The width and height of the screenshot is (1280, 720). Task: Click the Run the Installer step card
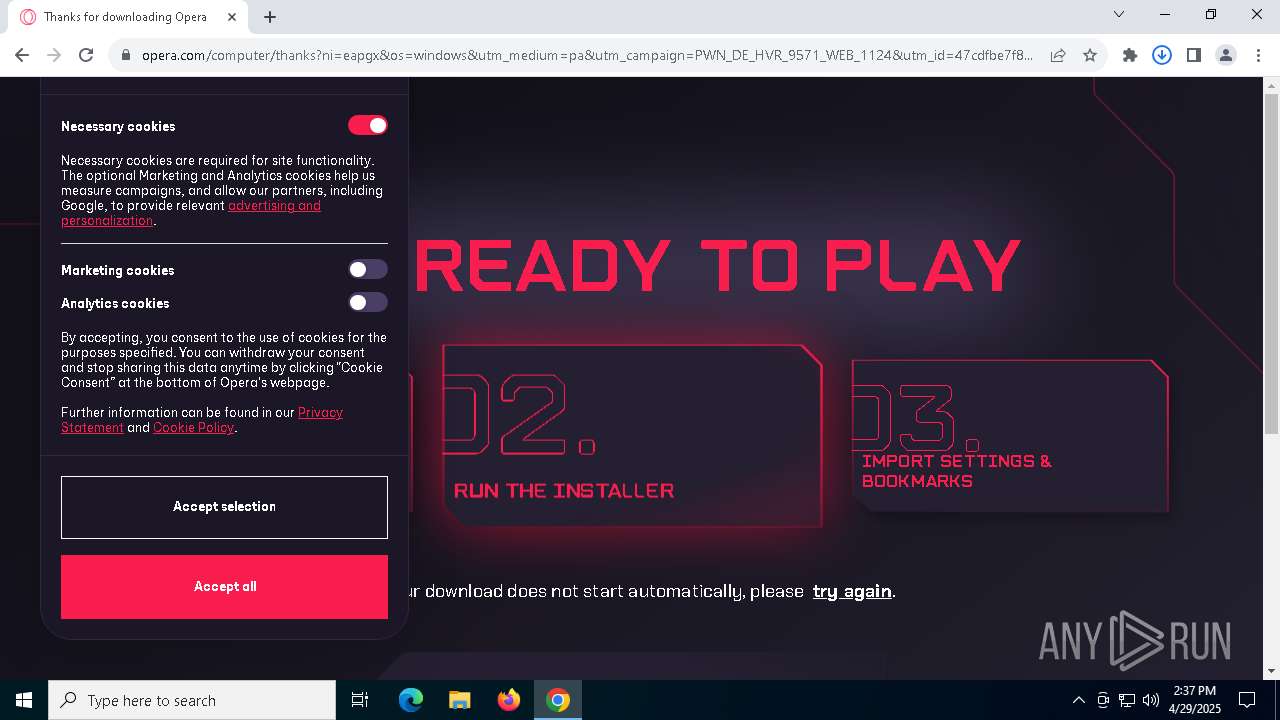632,436
